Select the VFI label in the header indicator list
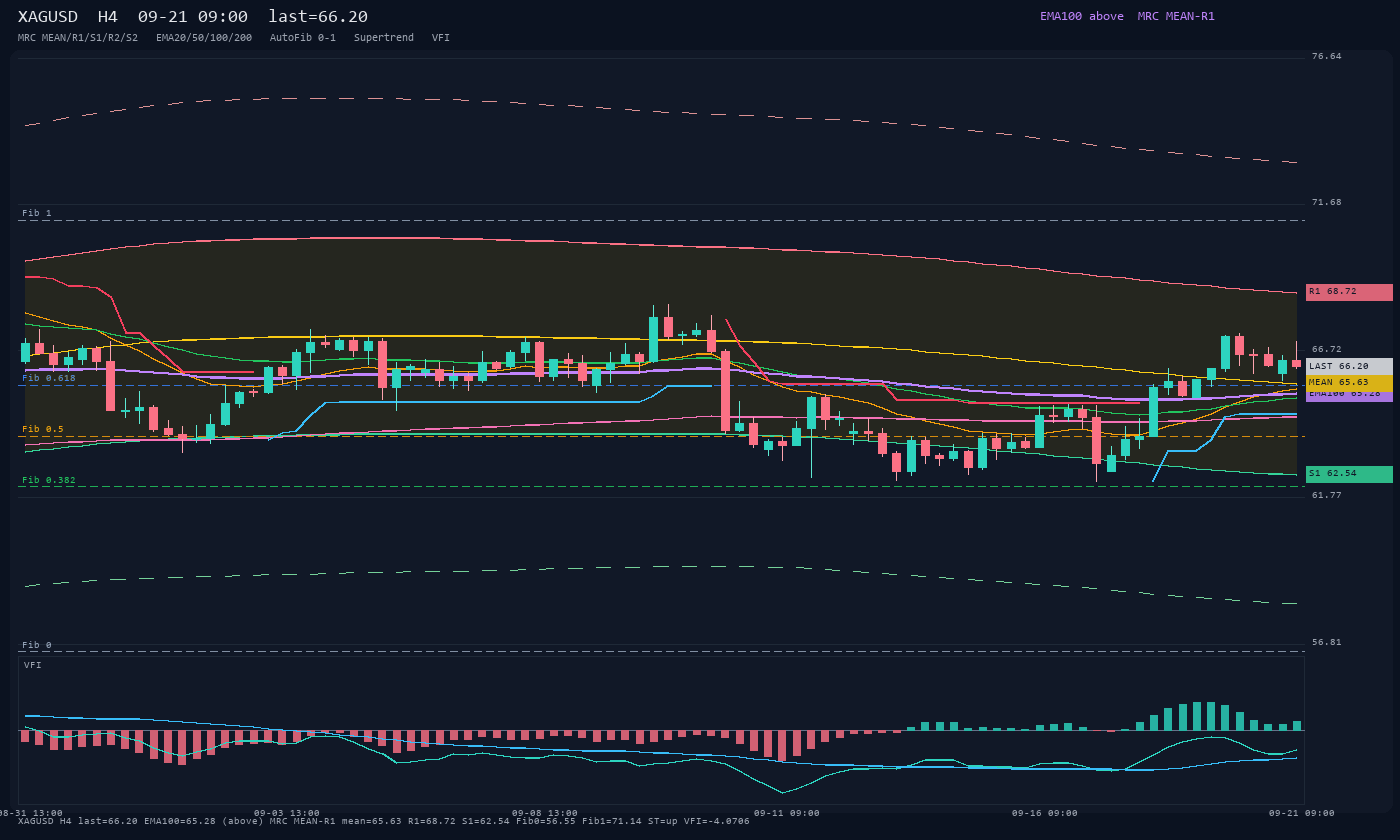 pyautogui.click(x=441, y=38)
